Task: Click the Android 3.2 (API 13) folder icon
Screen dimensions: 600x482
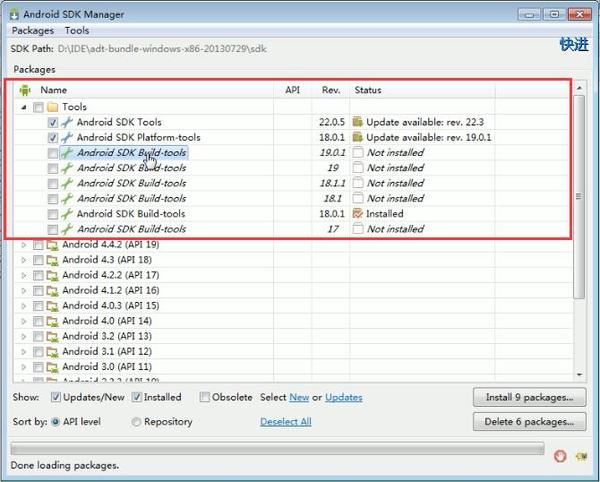Action: pos(52,337)
